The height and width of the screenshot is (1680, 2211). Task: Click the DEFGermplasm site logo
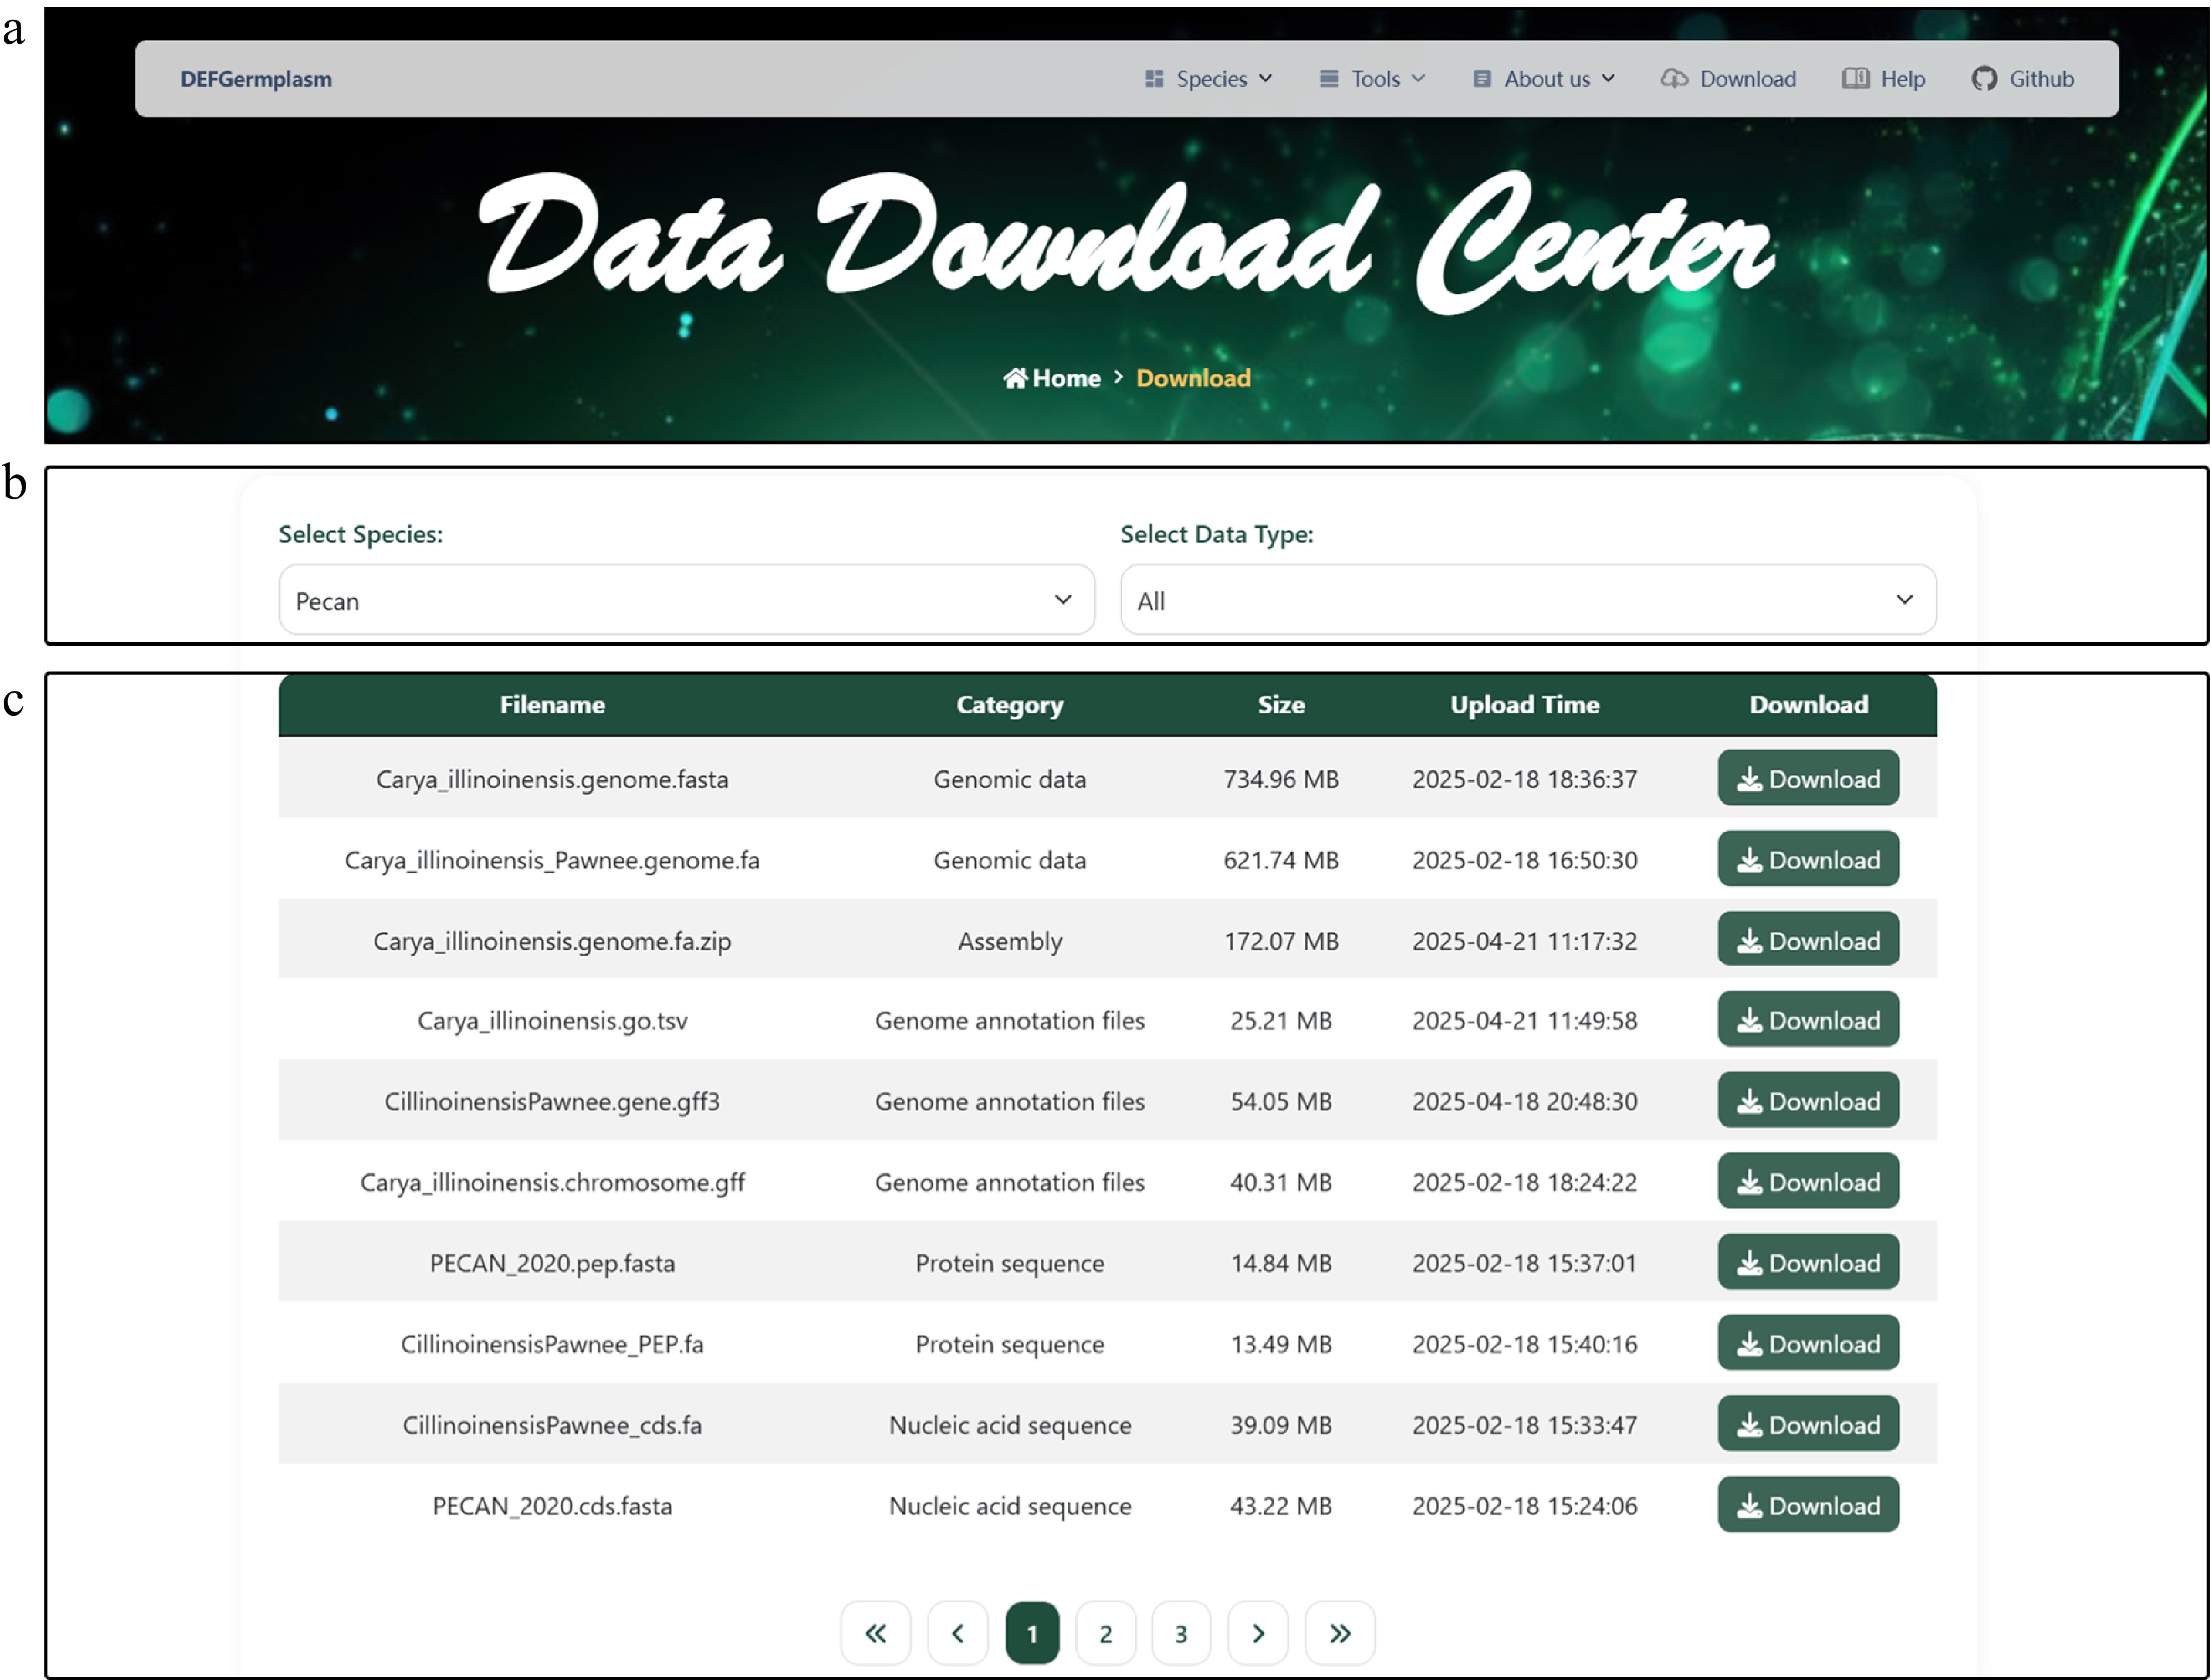pos(256,79)
